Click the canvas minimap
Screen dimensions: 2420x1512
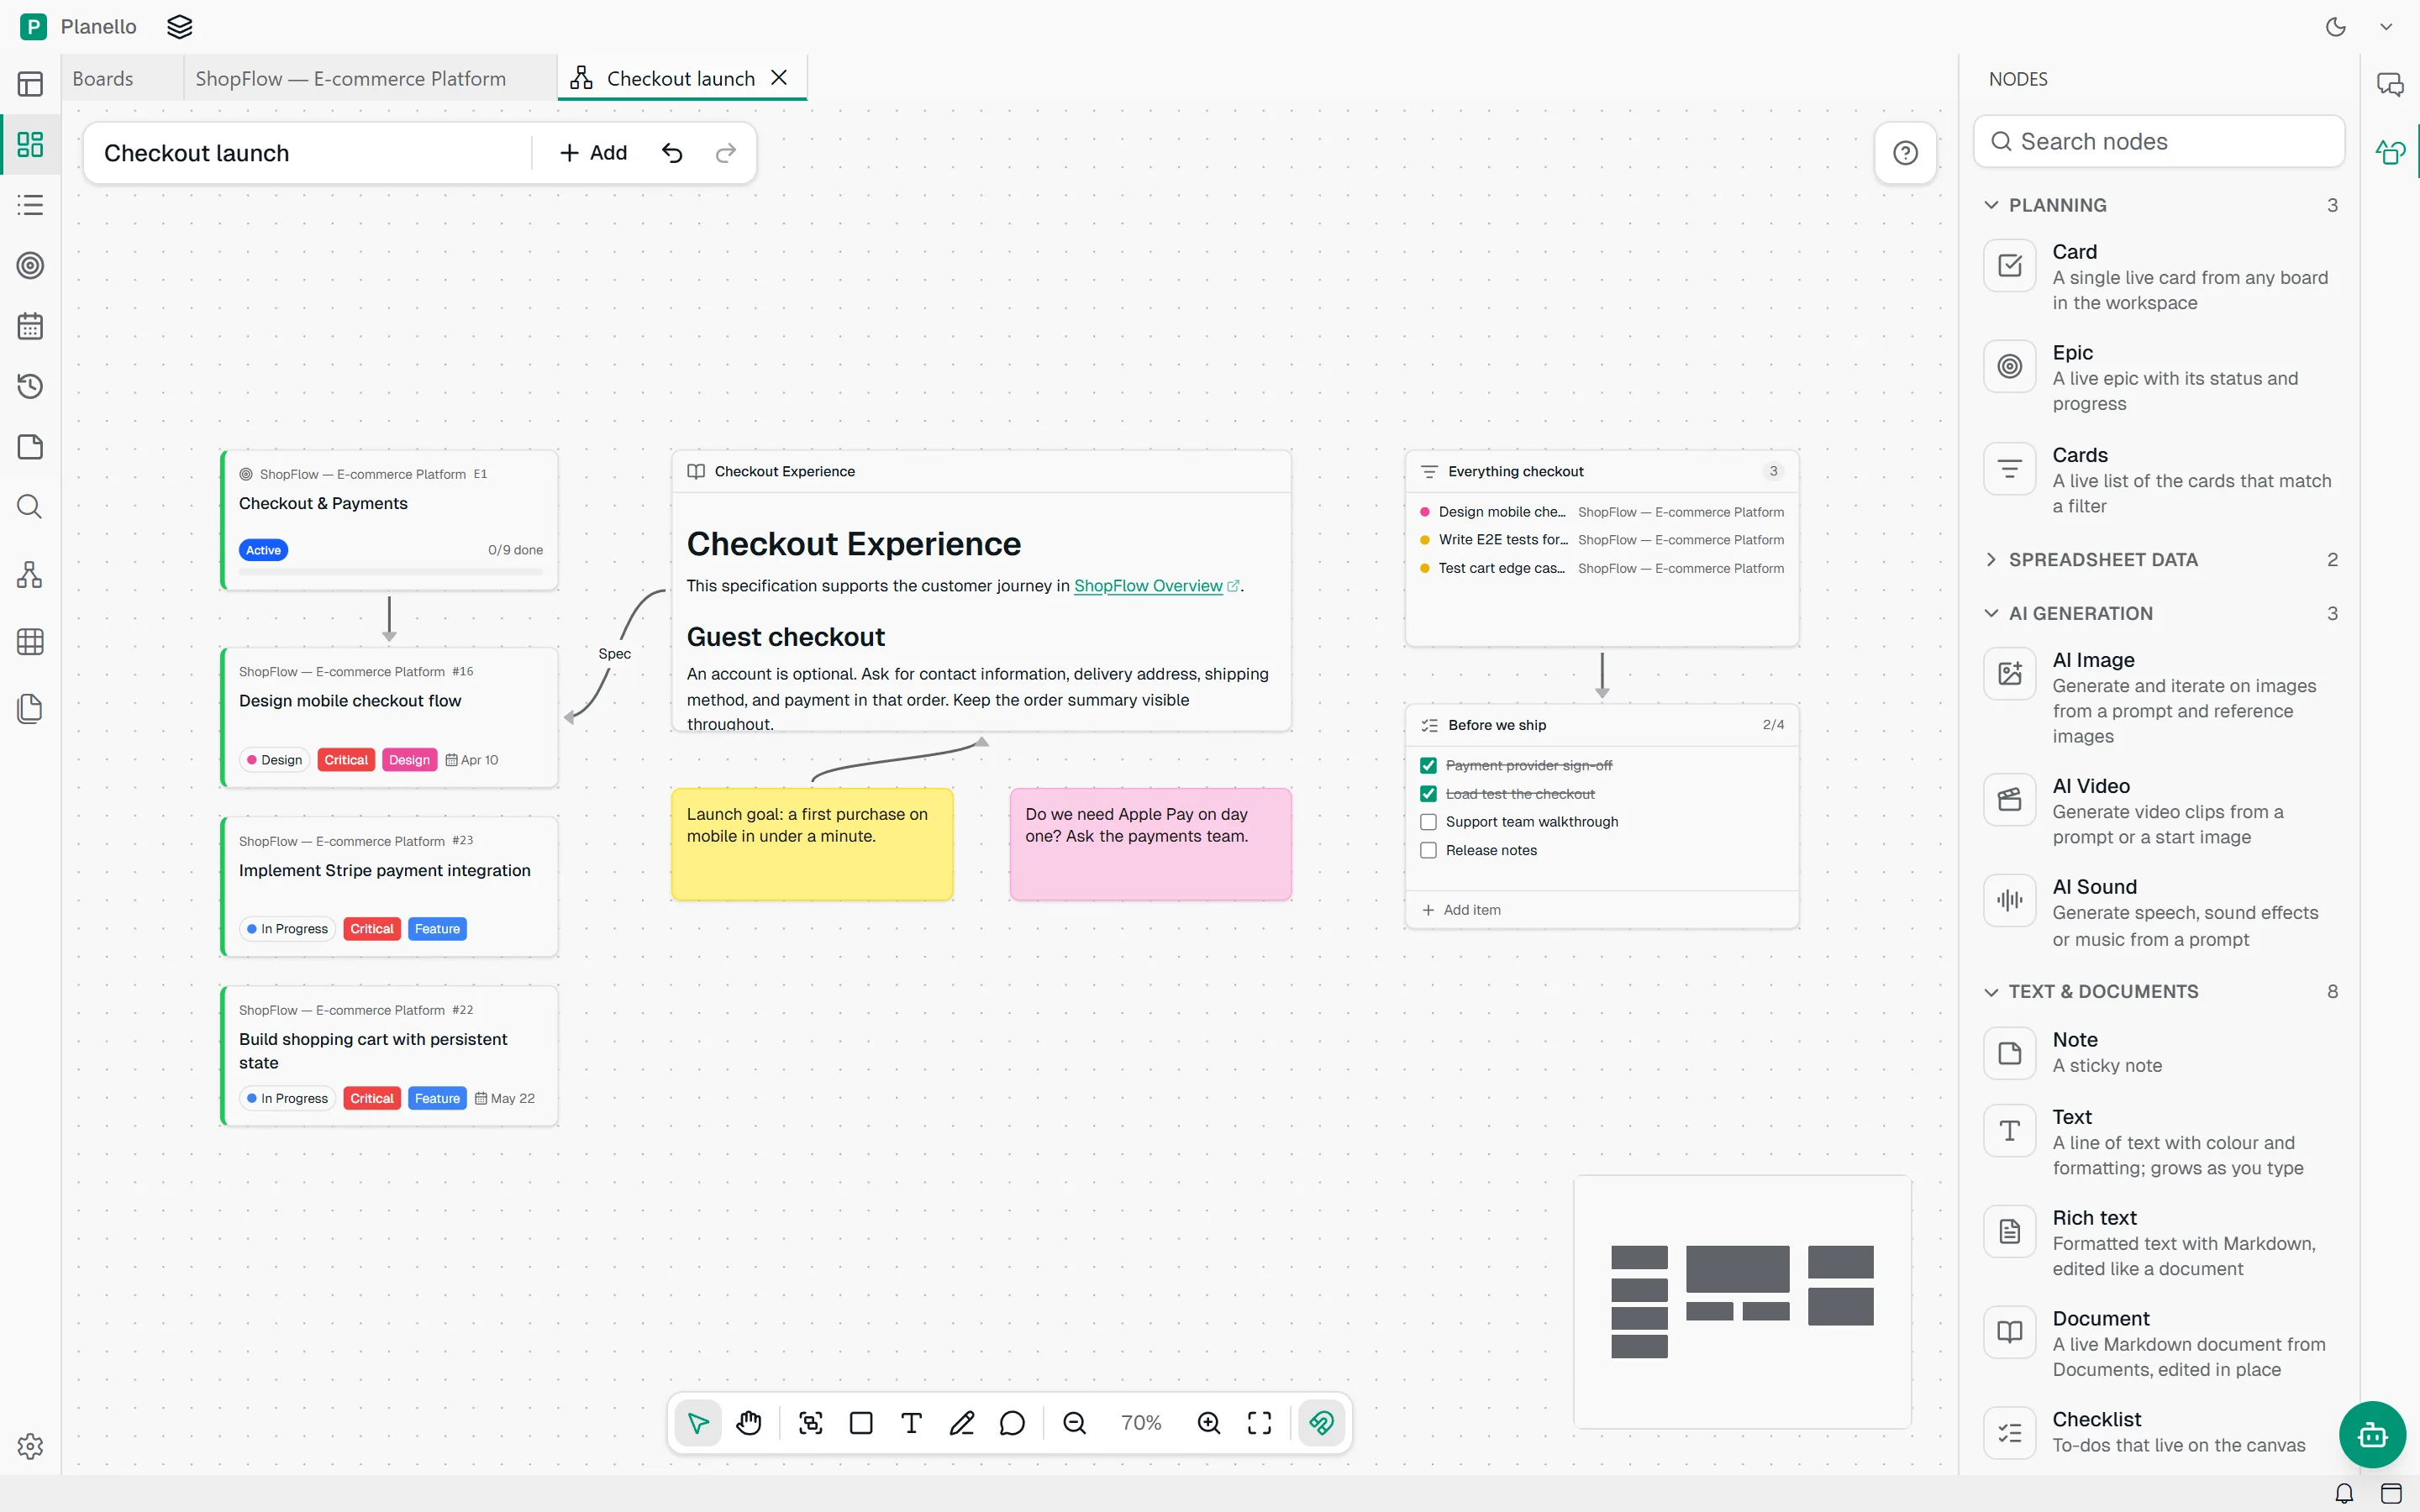1742,1302
